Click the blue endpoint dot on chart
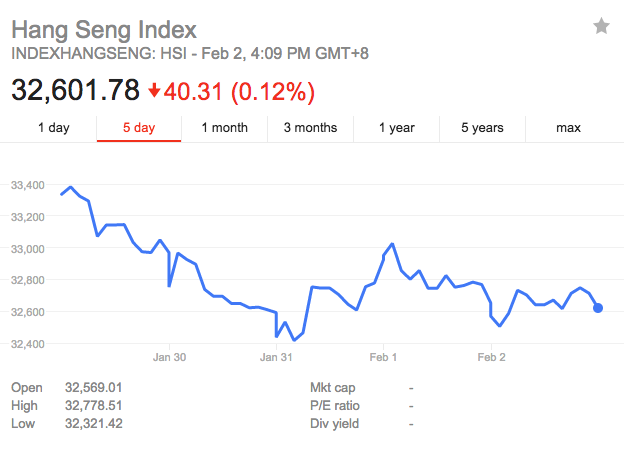624x457 pixels. point(598,308)
